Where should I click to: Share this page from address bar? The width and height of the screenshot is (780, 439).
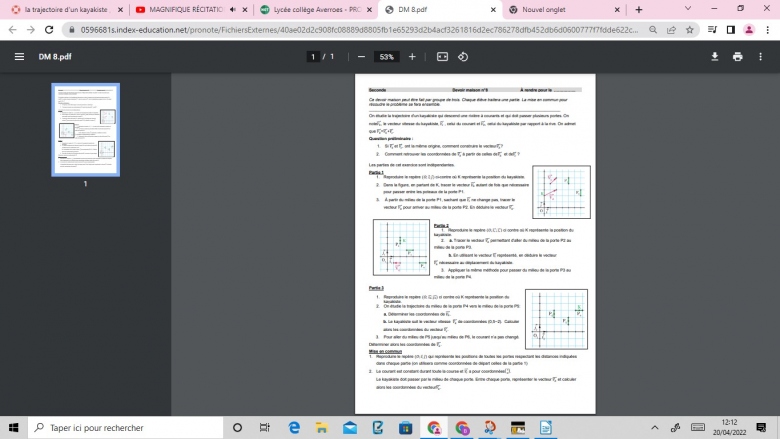point(671,30)
